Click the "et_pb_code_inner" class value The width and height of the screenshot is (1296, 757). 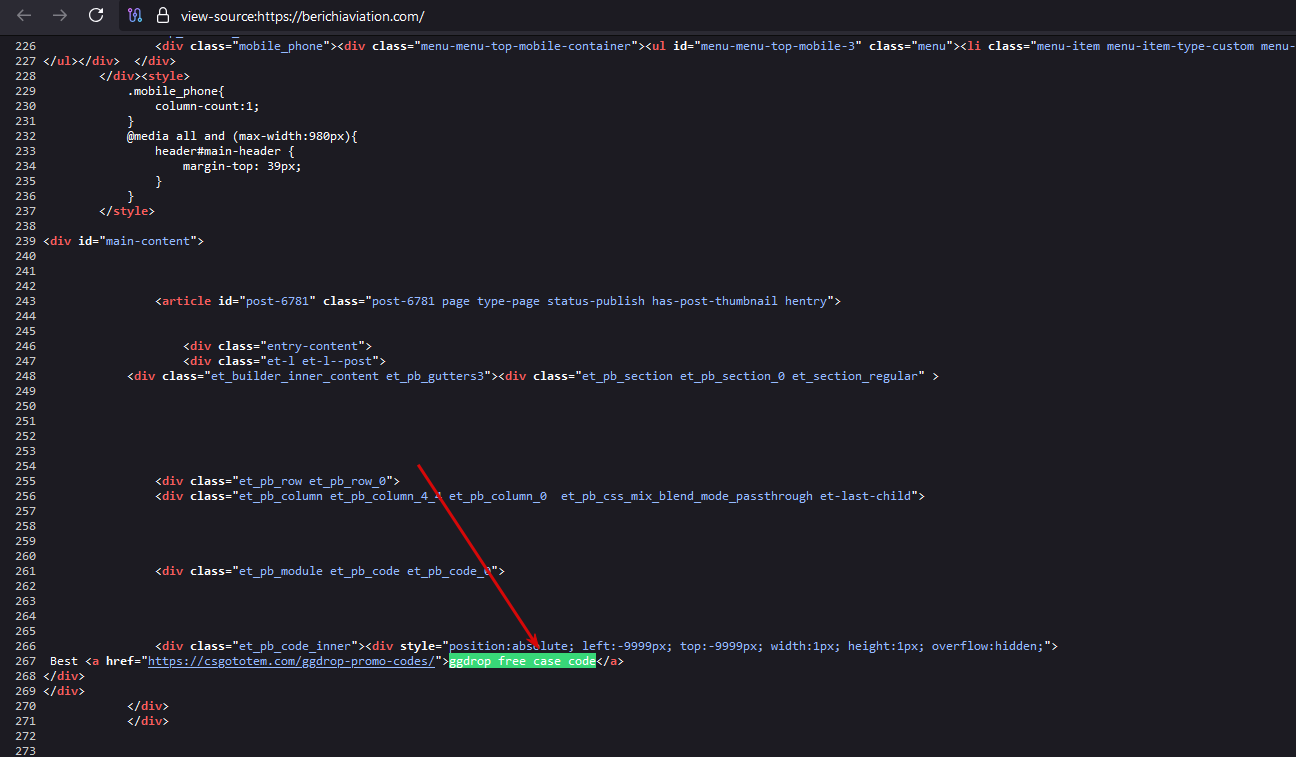[x=295, y=646]
